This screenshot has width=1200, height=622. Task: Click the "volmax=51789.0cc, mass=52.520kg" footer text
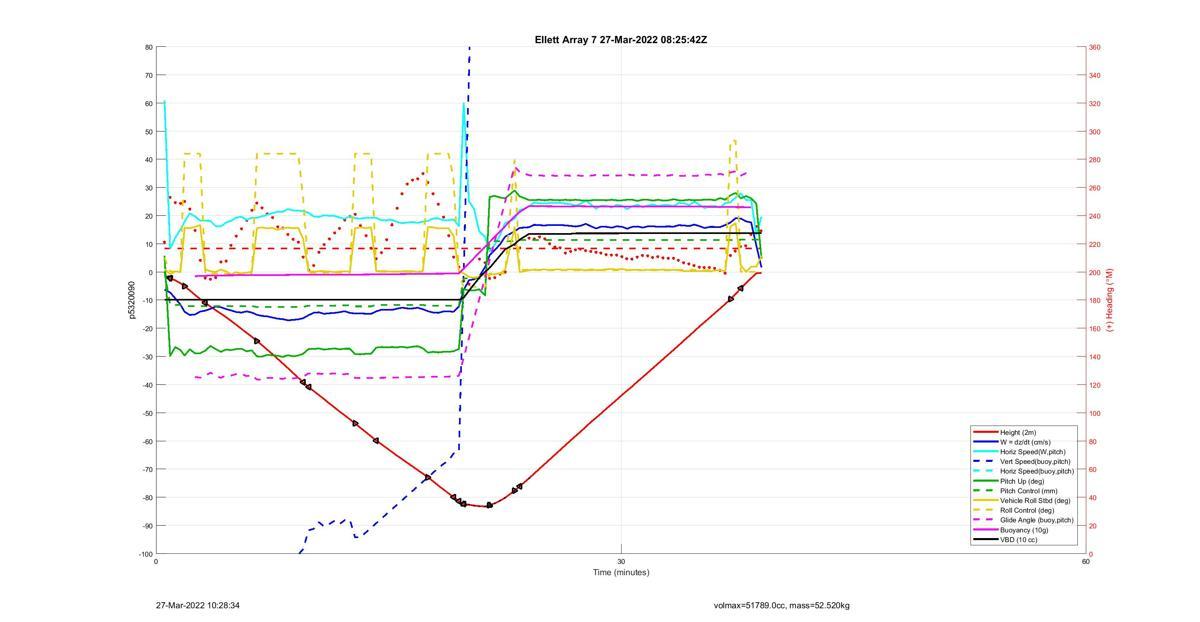pos(782,605)
